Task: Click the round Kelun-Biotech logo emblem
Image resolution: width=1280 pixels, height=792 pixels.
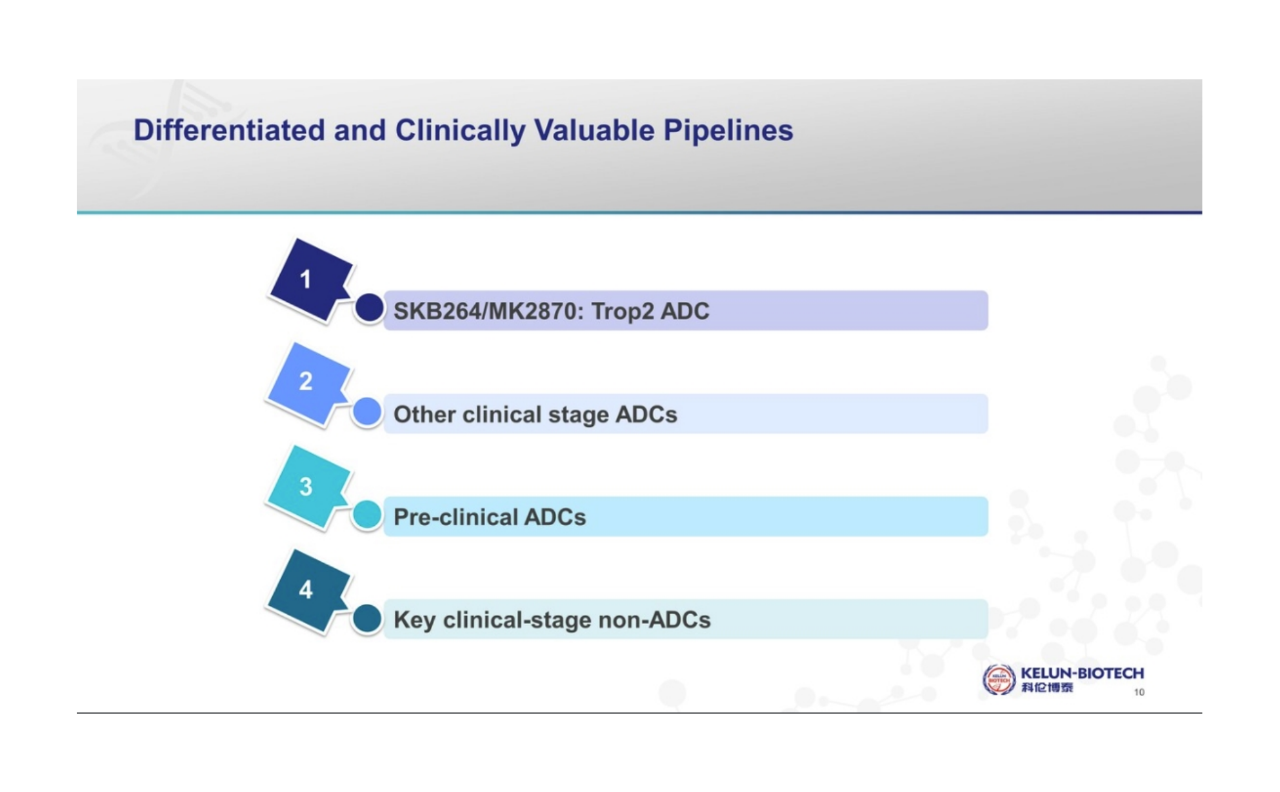Action: point(999,680)
